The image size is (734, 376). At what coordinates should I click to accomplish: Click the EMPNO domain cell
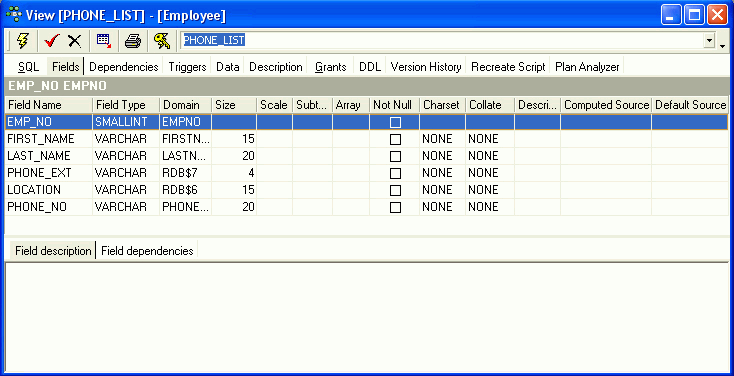click(185, 122)
